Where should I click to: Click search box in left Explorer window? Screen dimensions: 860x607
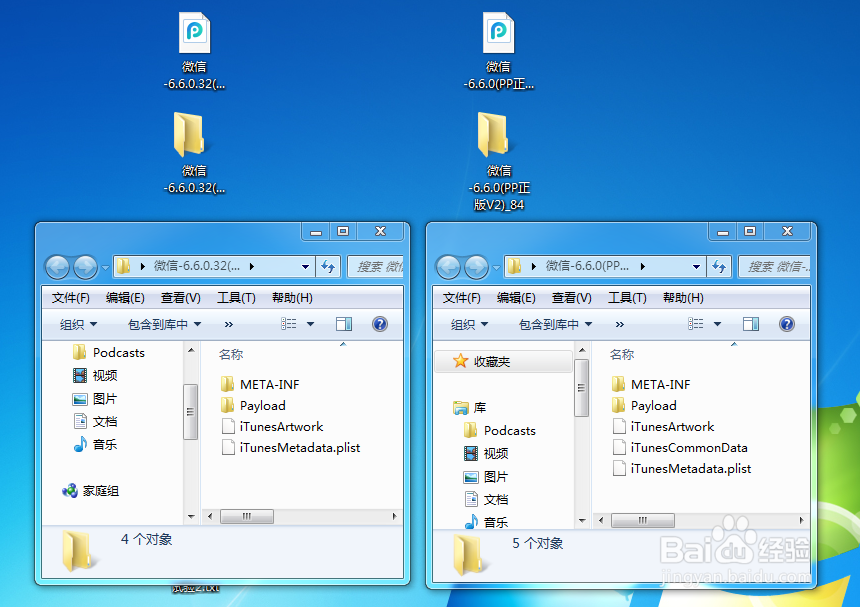[376, 266]
